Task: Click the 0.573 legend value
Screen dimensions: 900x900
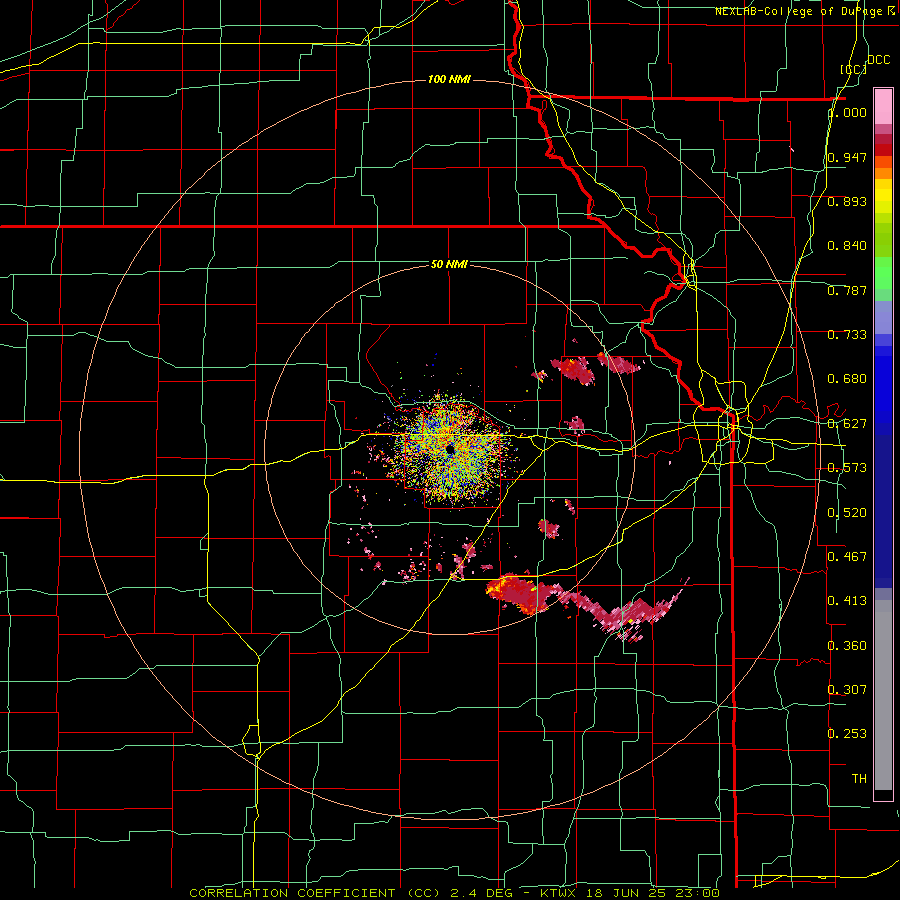Action: (x=847, y=468)
